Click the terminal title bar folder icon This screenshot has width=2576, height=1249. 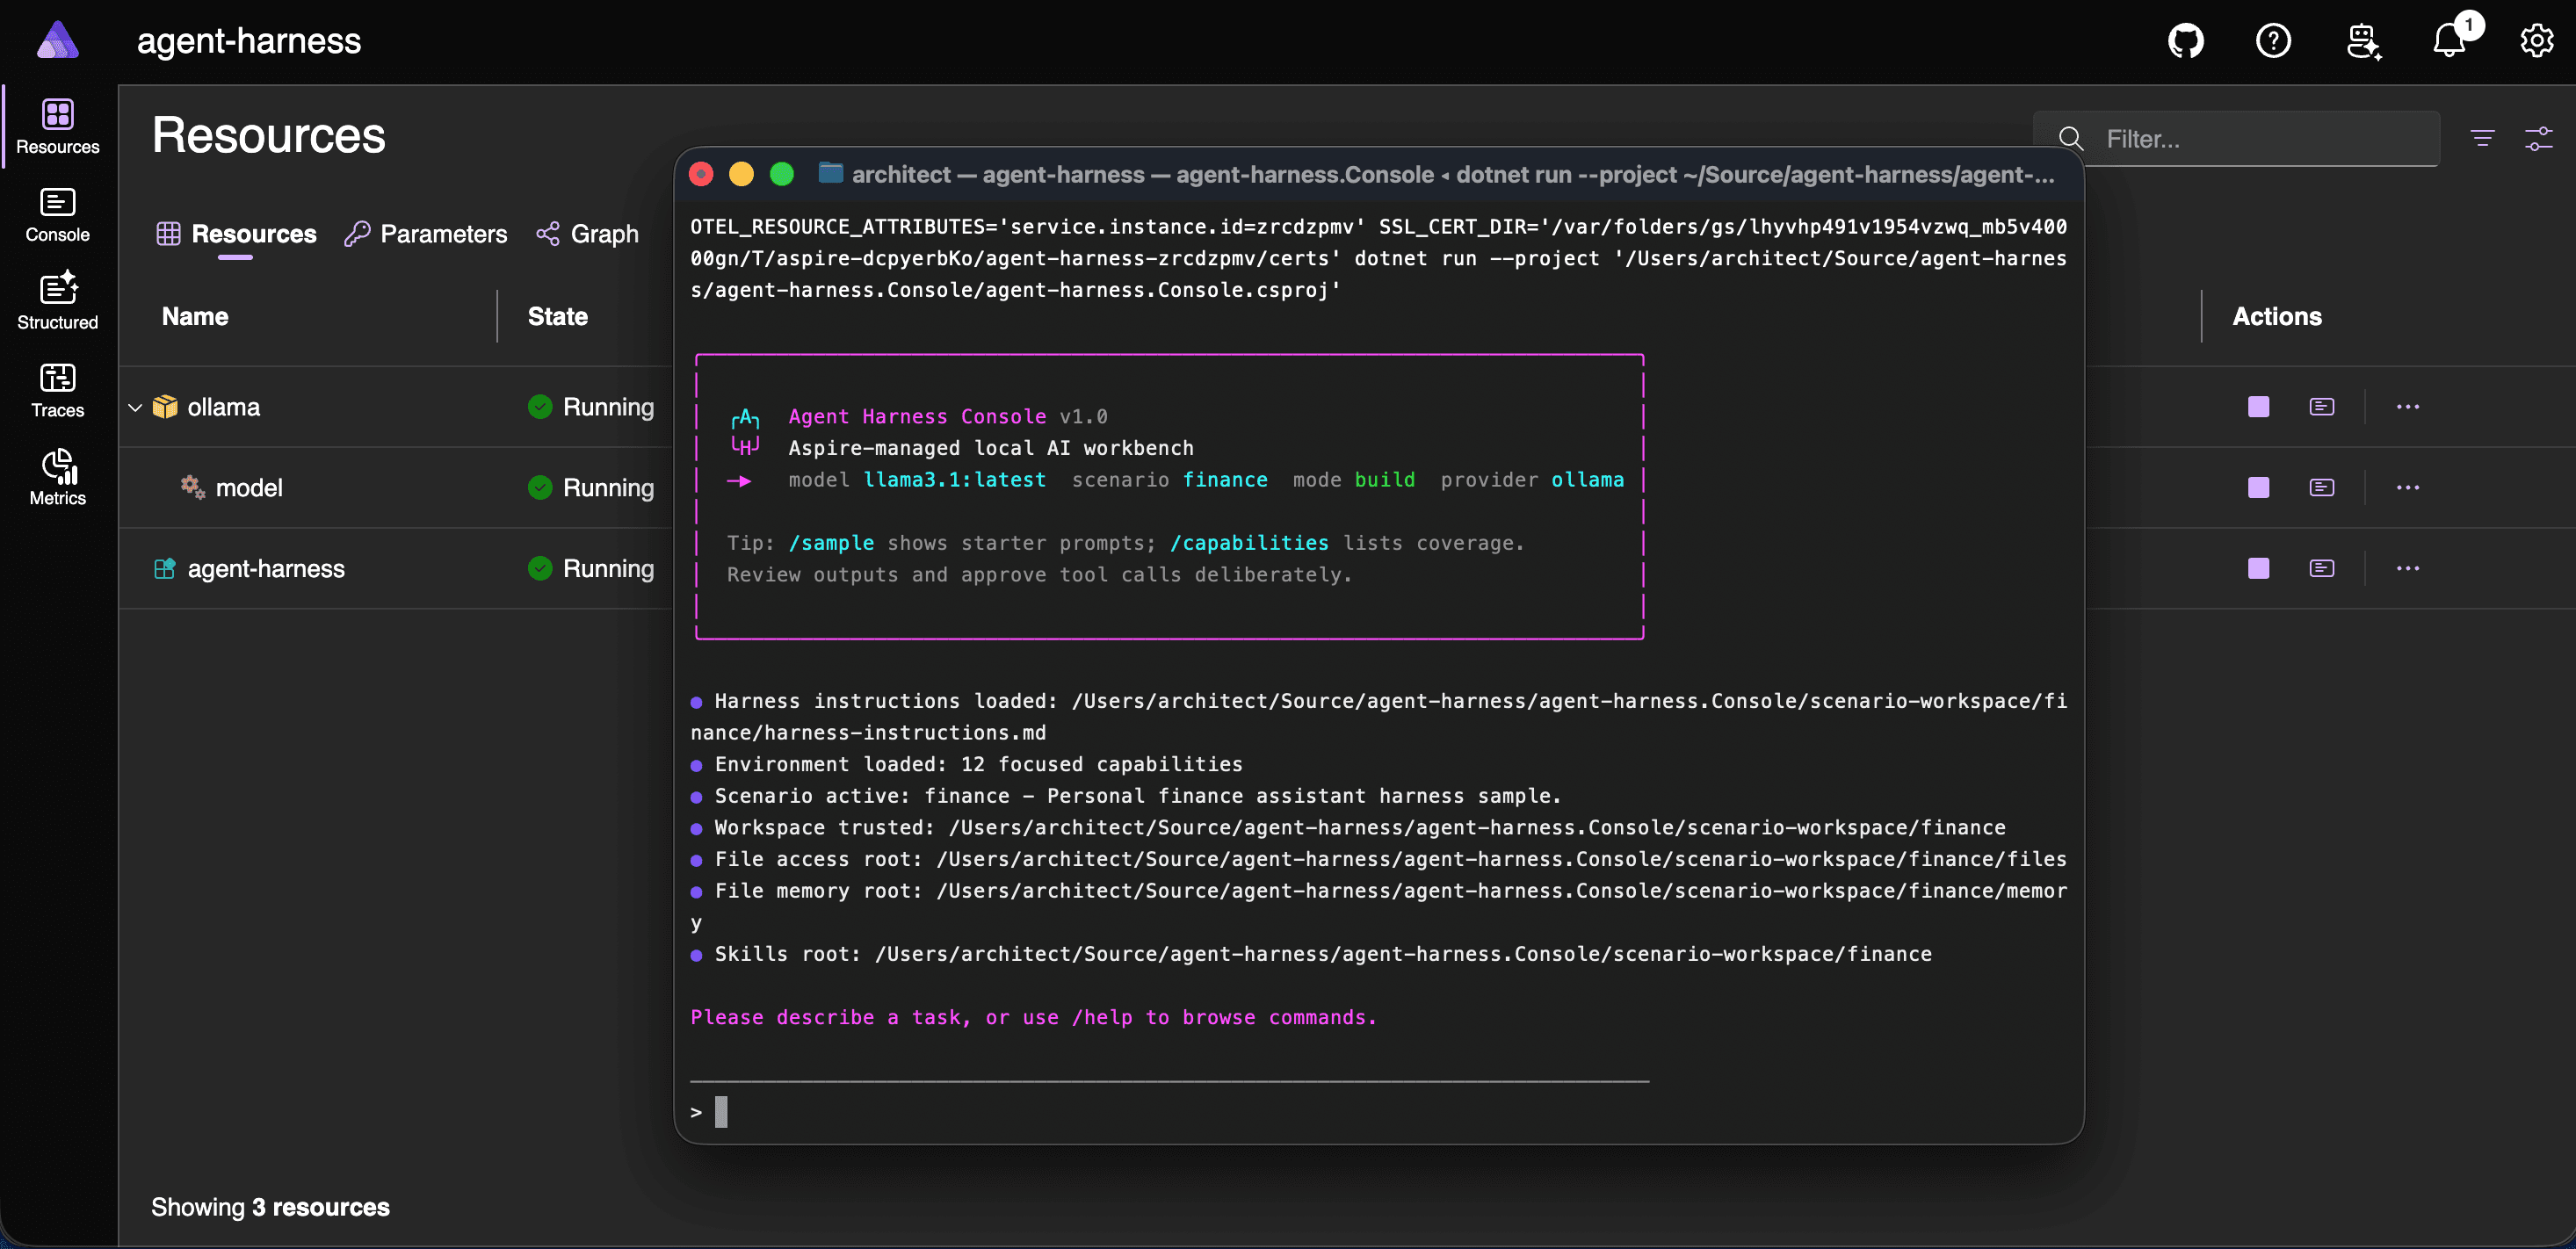coord(830,174)
